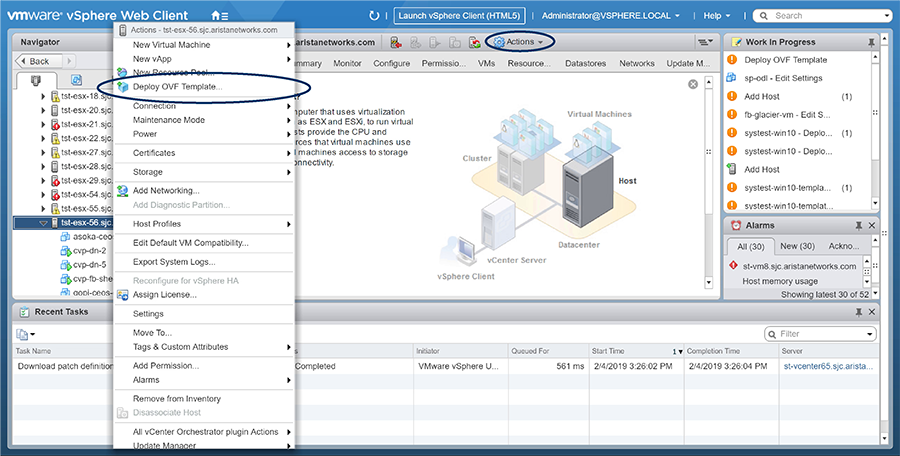The width and height of the screenshot is (900, 456).
Task: Expand the tst-esx-54 host node
Action: pyautogui.click(x=44, y=195)
